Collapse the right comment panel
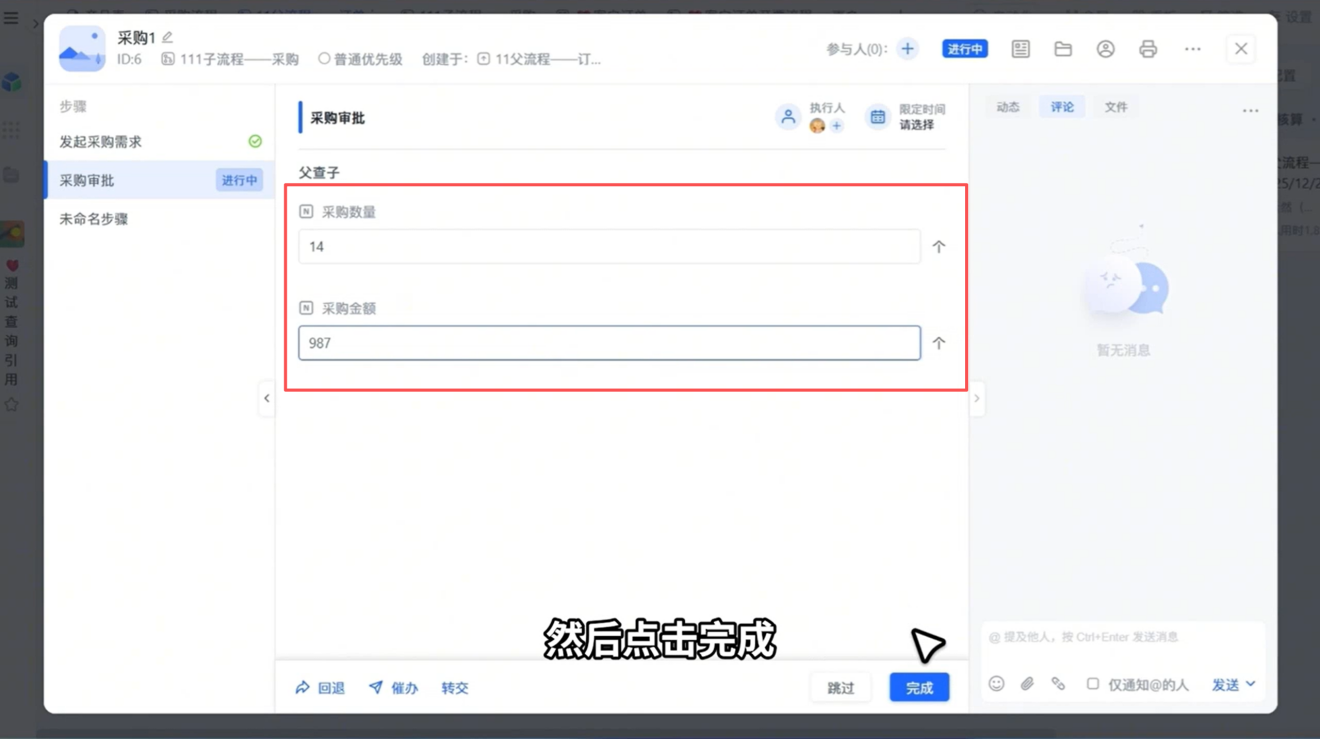The image size is (1320, 739). point(977,398)
